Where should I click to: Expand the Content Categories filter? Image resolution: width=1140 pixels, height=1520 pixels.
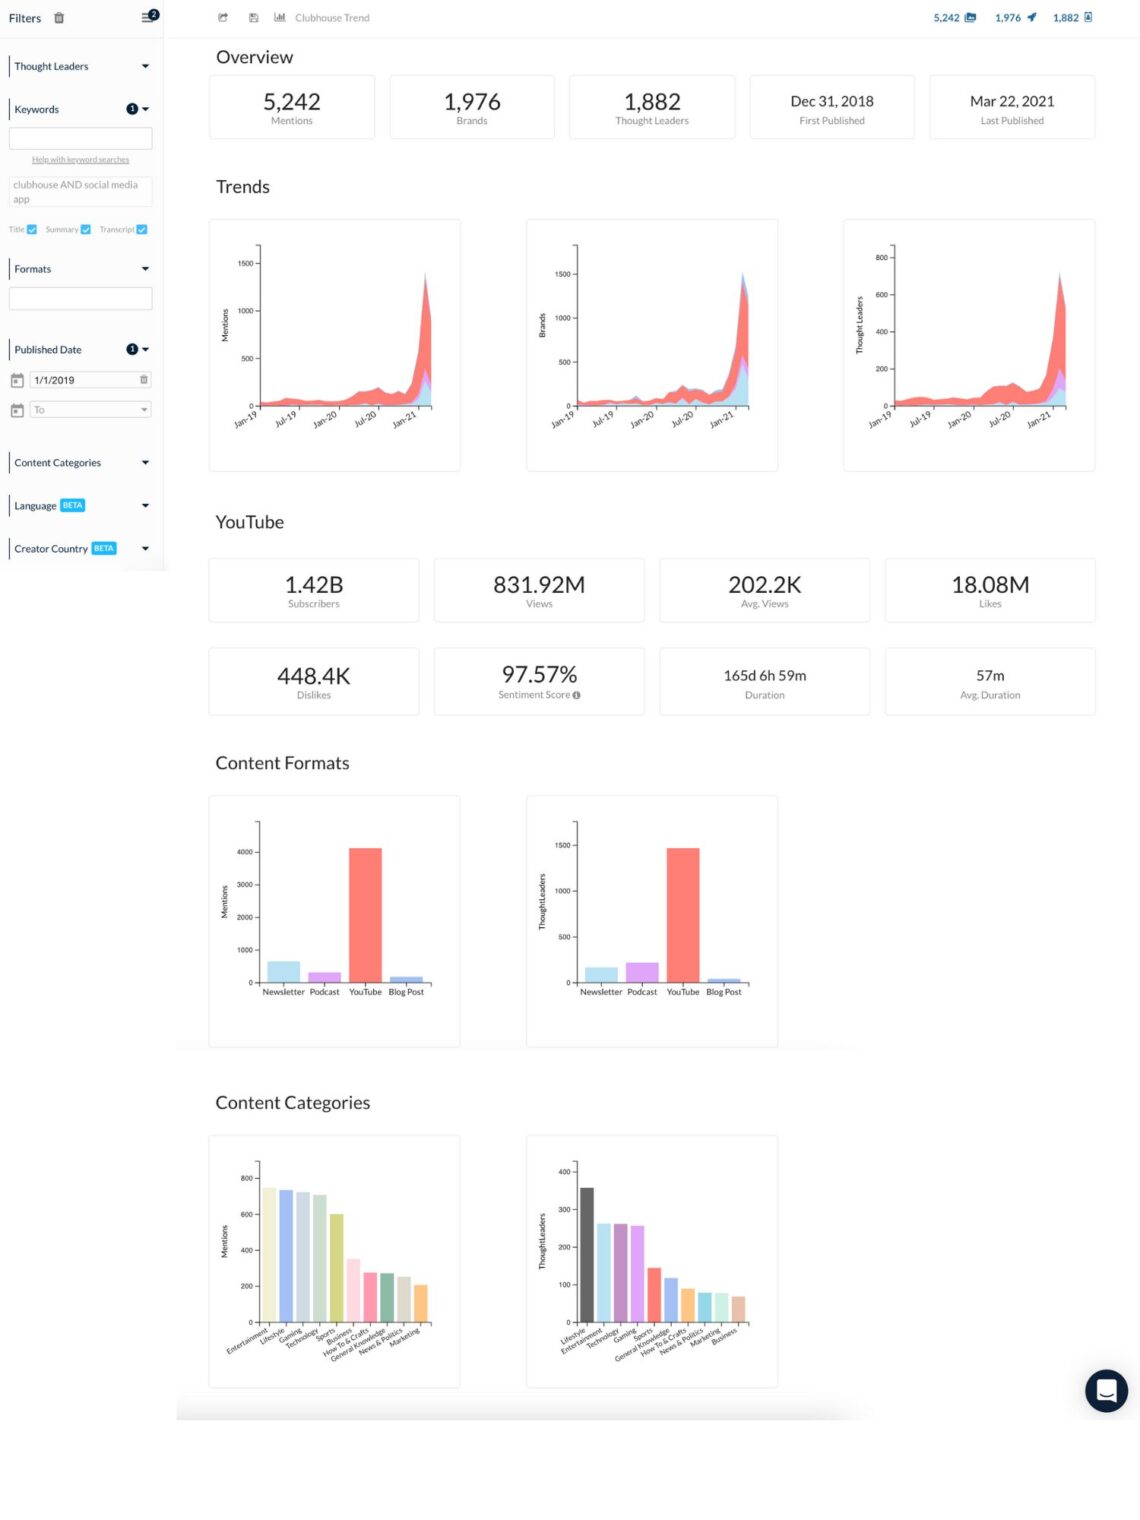tap(146, 462)
